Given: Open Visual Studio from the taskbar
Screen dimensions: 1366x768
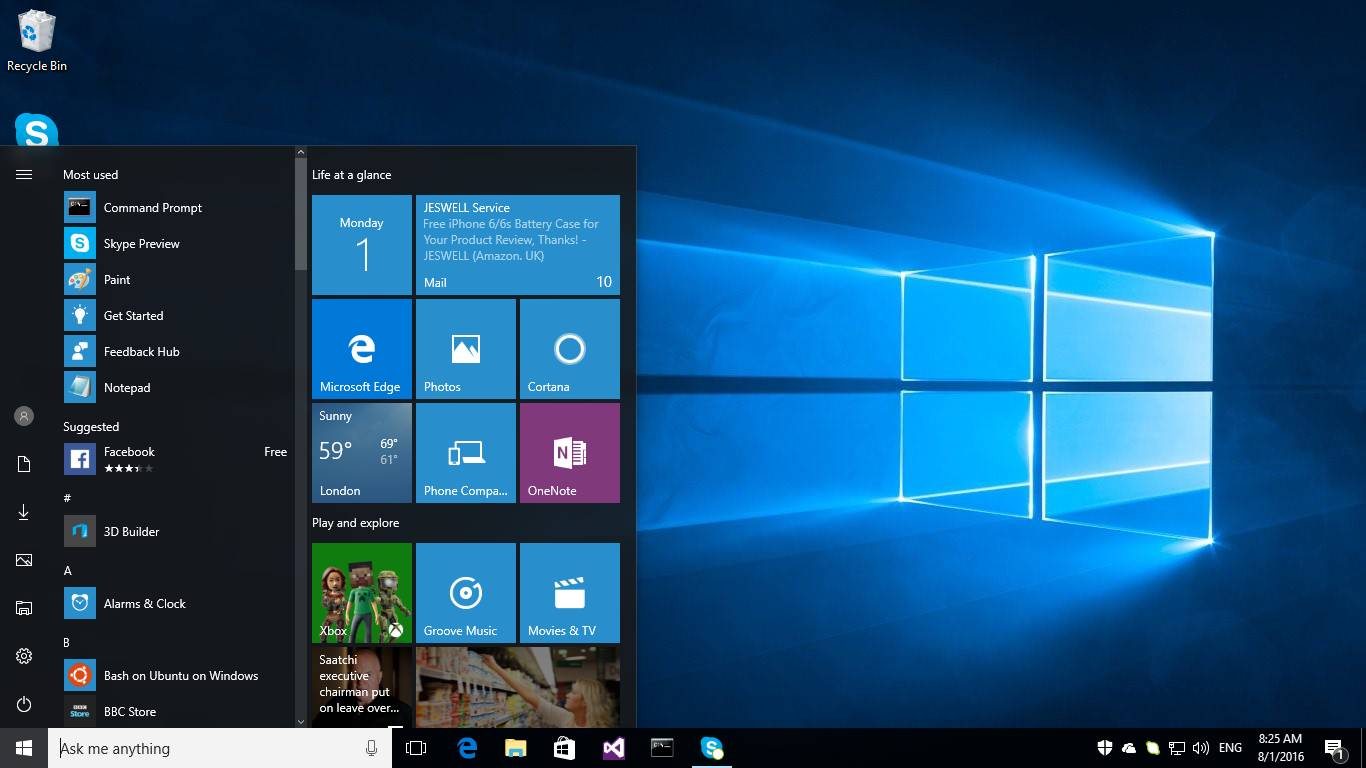Looking at the screenshot, I should pyautogui.click(x=613, y=748).
